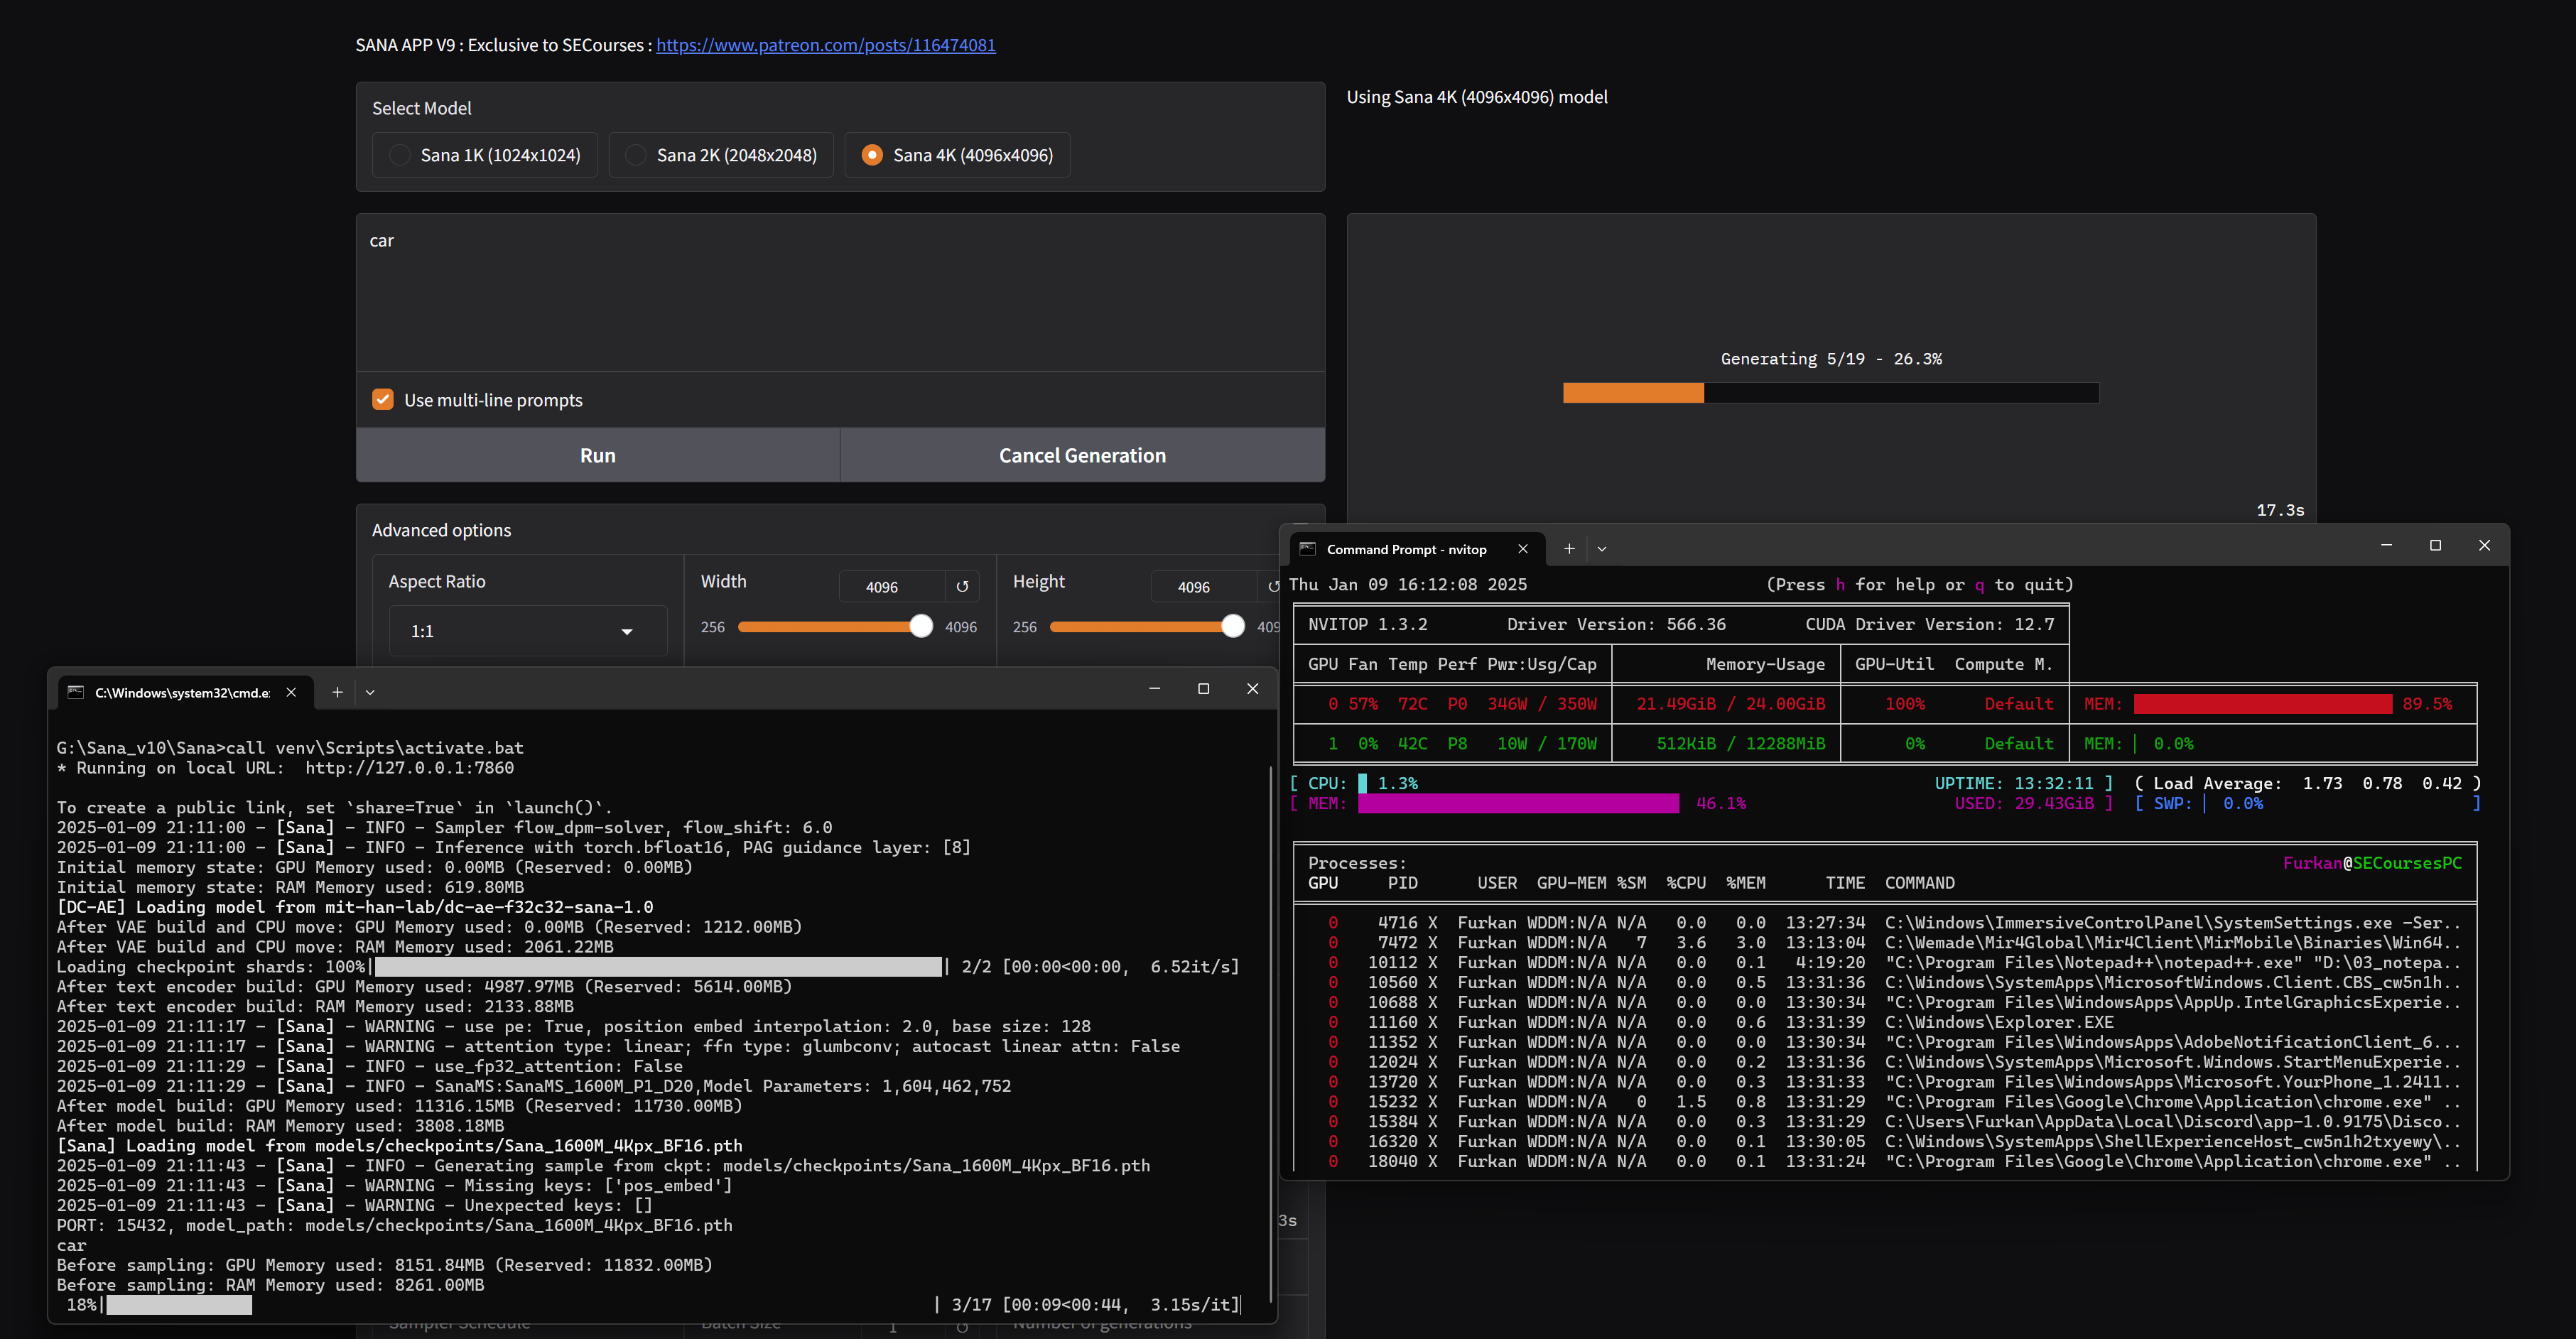Click the Width slider handle
Screen dimensions: 2576x1339
click(921, 626)
